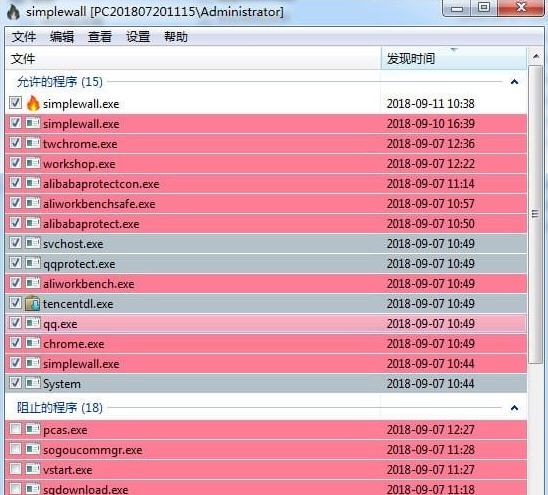The width and height of the screenshot is (548, 495).
Task: Click the icon beside alibabaprotectcon.exe
Action: (33, 183)
